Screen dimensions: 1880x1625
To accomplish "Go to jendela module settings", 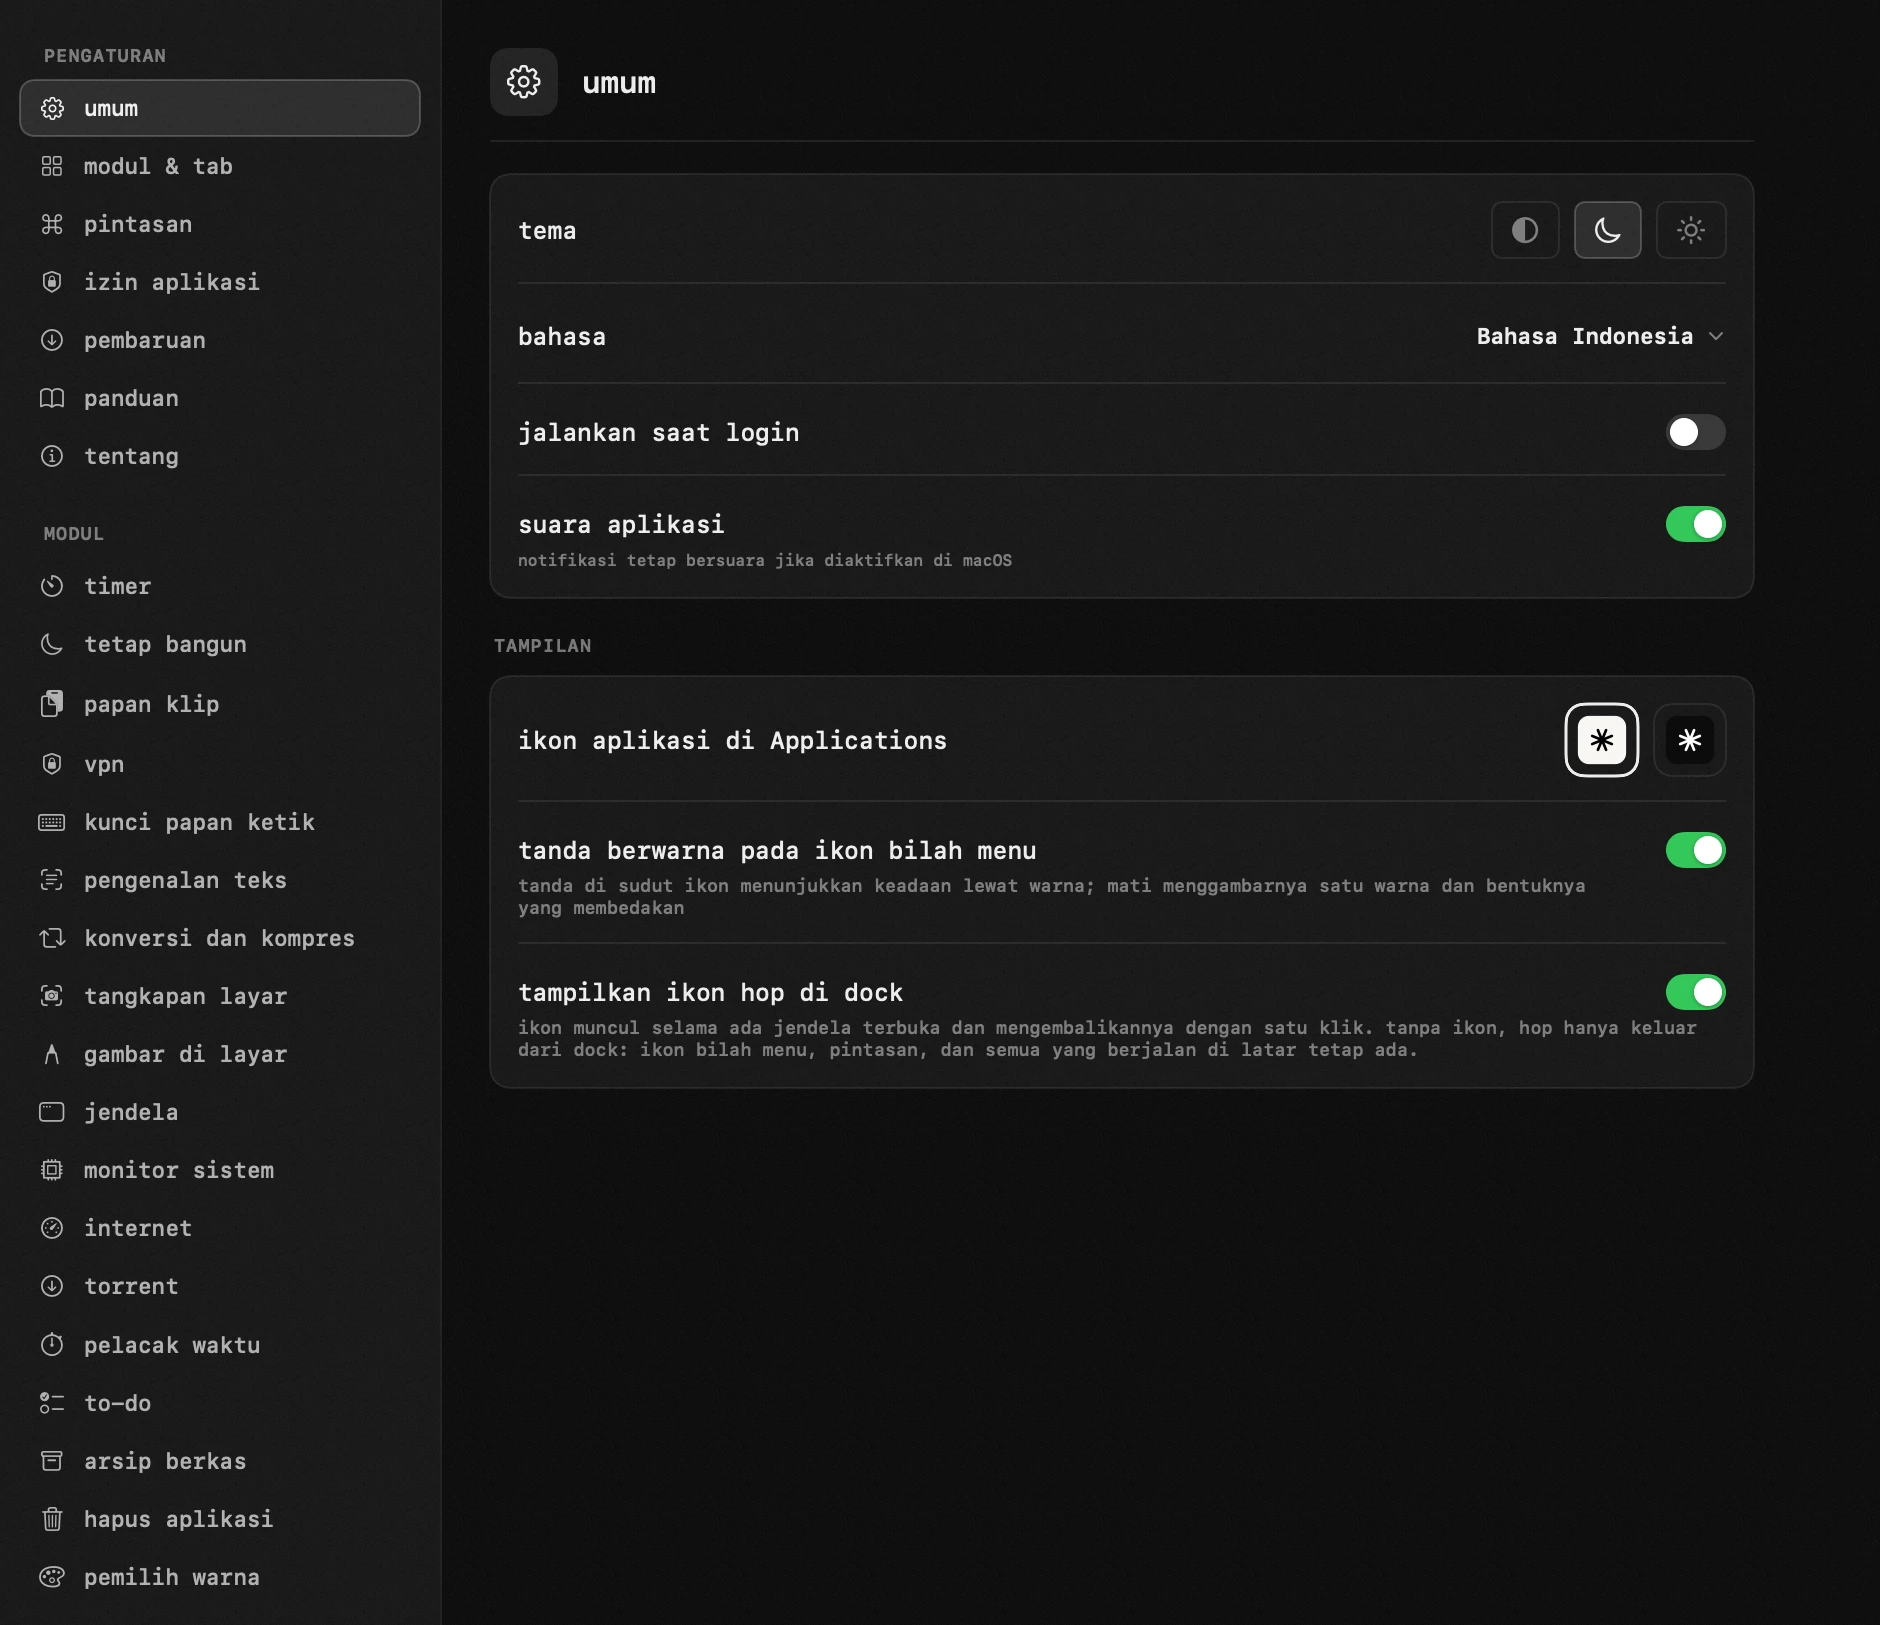I will [220, 1112].
